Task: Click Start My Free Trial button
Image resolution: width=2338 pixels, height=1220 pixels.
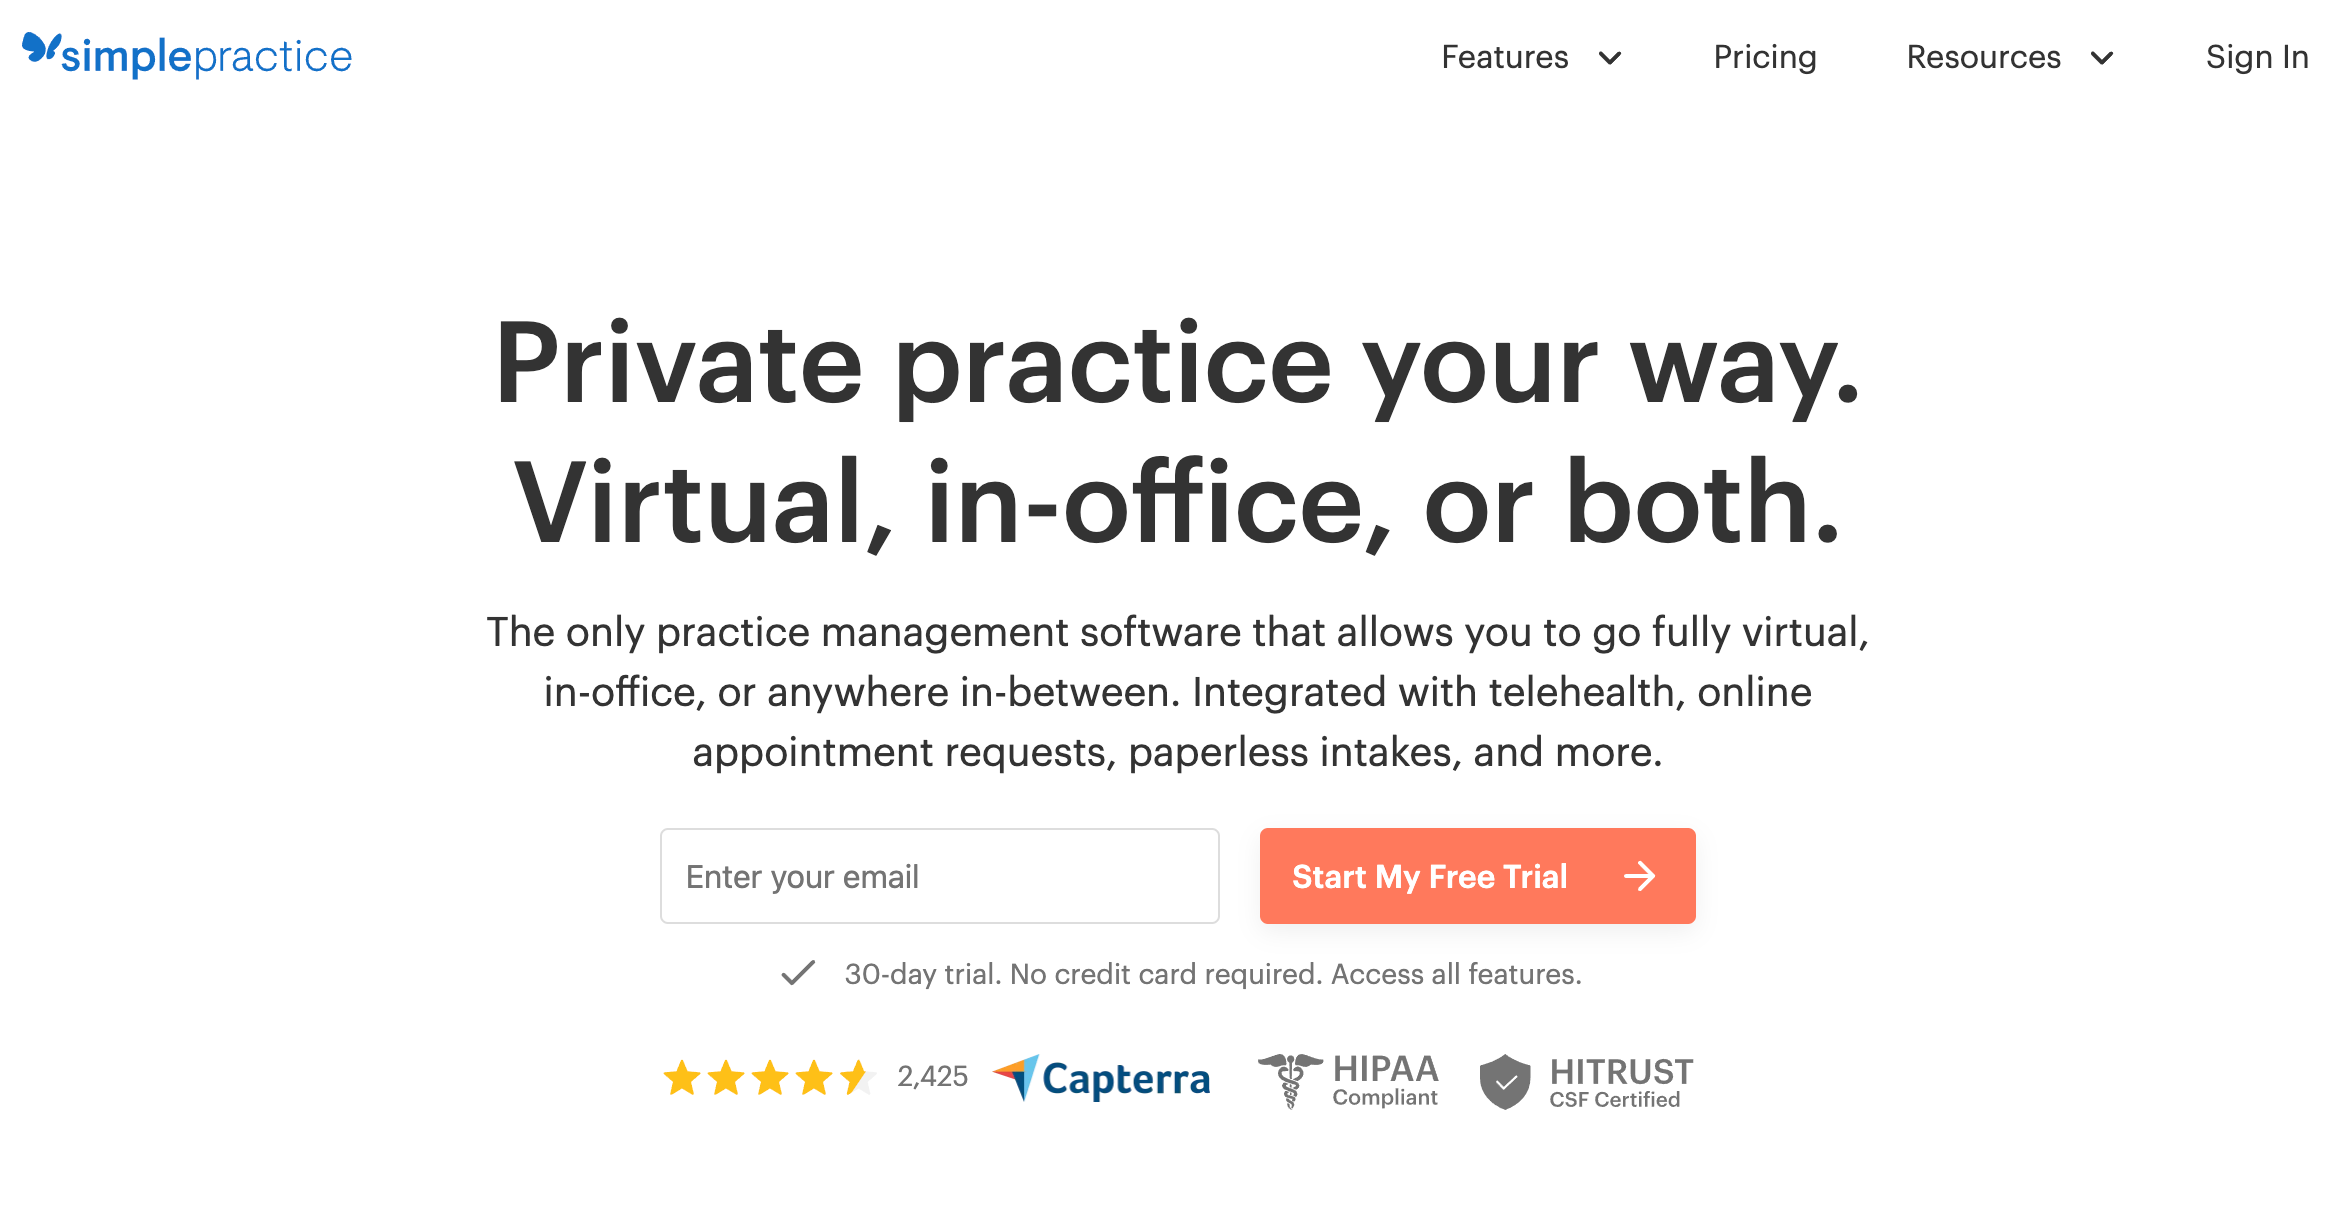Action: [1475, 875]
